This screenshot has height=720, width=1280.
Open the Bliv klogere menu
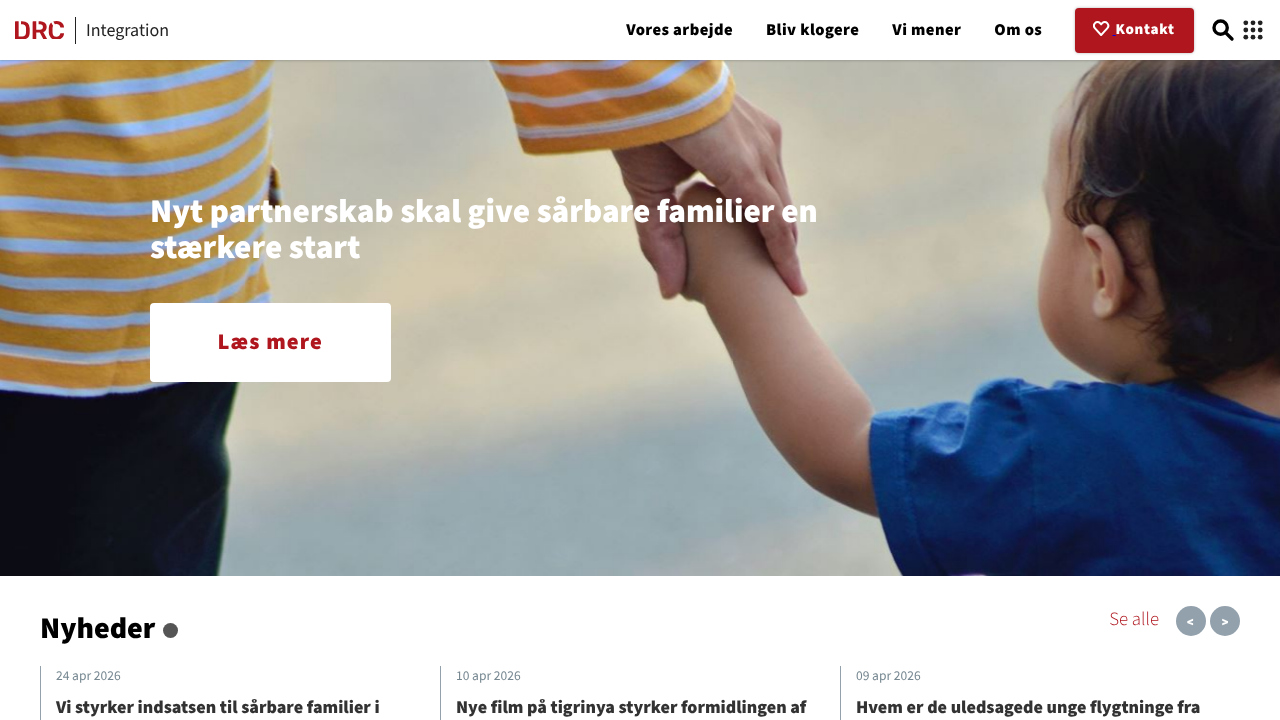coord(812,30)
